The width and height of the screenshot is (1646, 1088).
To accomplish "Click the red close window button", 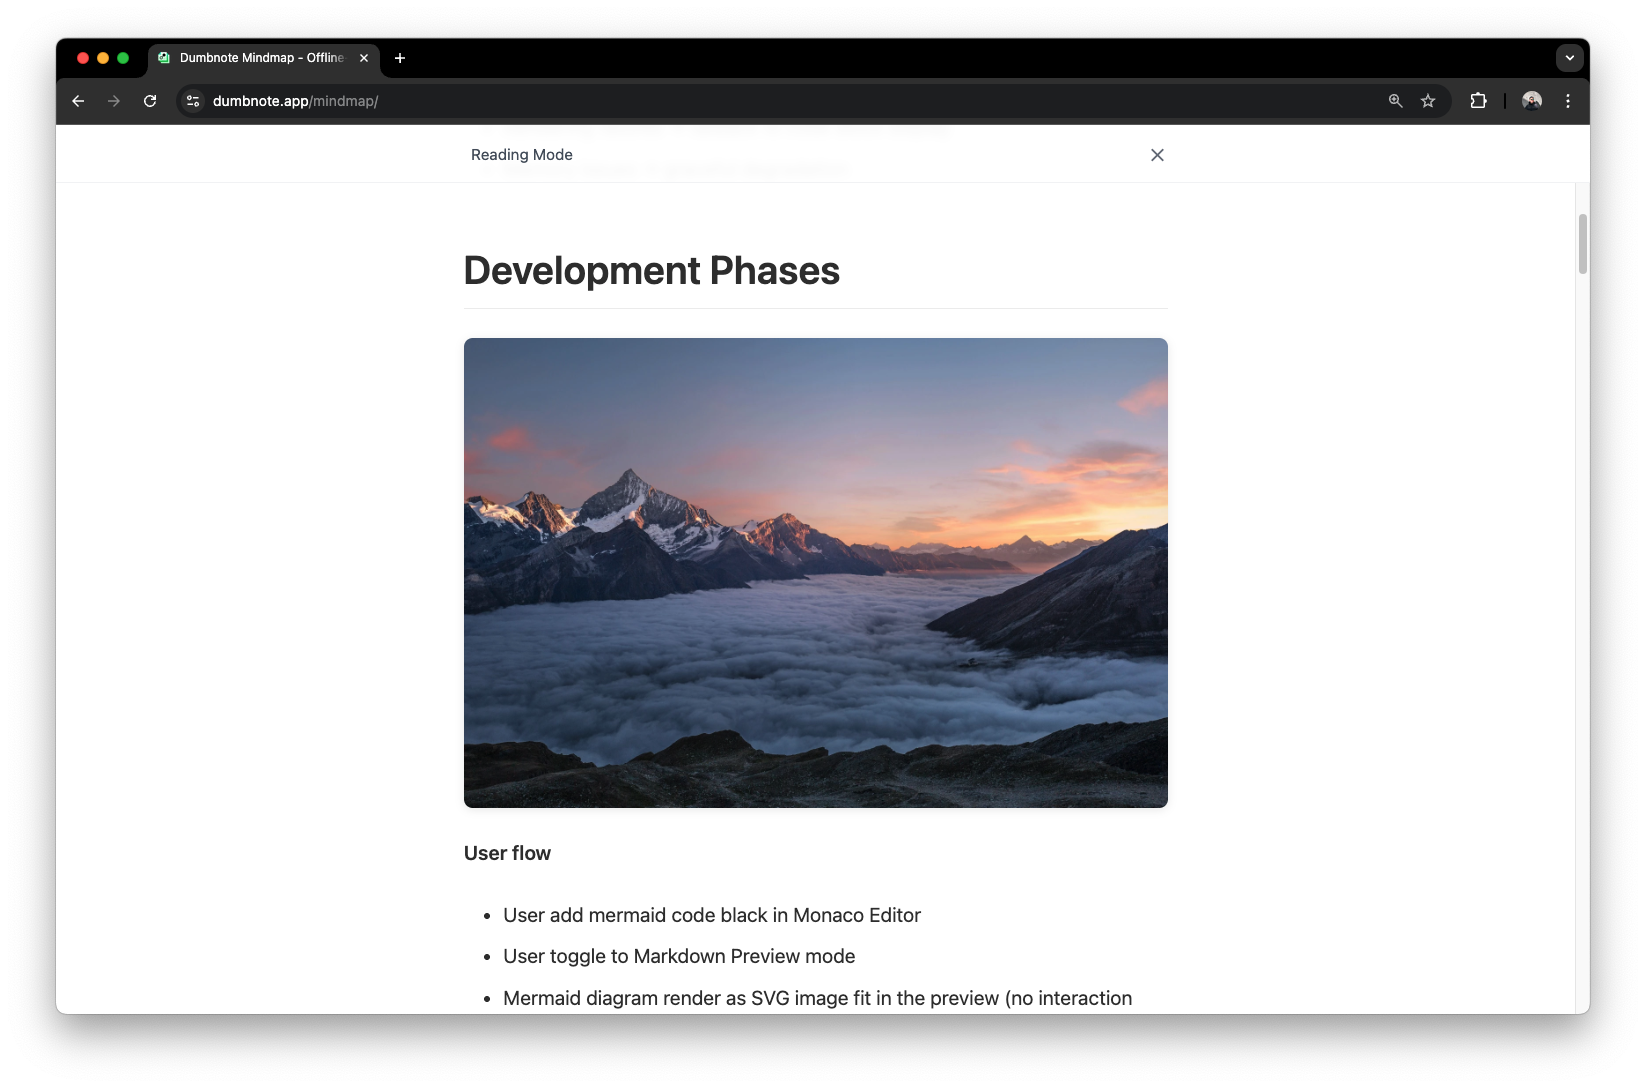I will click(83, 58).
